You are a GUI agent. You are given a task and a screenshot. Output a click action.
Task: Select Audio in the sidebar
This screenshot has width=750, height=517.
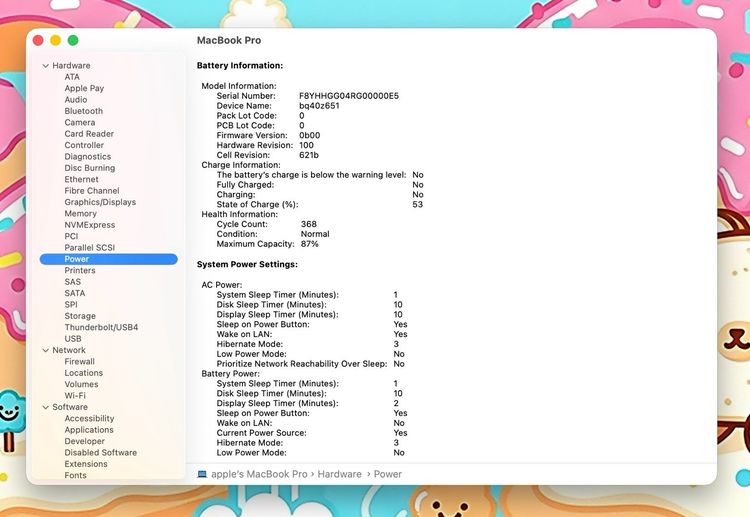point(76,99)
